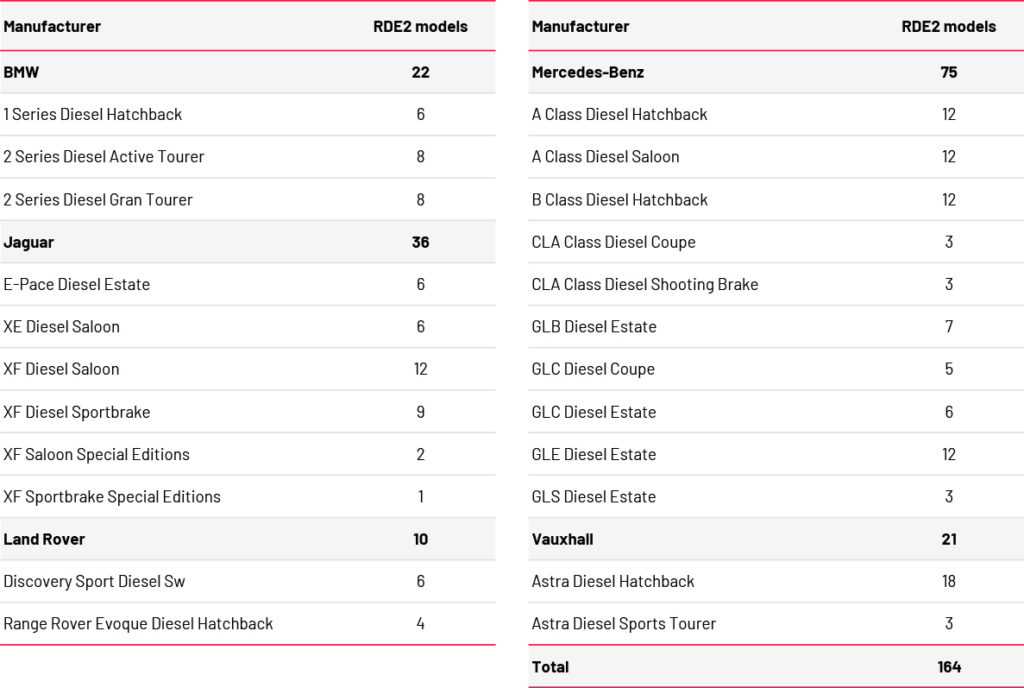Click CLA Class Diesel Shooting Brake
Image resolution: width=1024 pixels, height=688 pixels.
pyautogui.click(x=645, y=284)
